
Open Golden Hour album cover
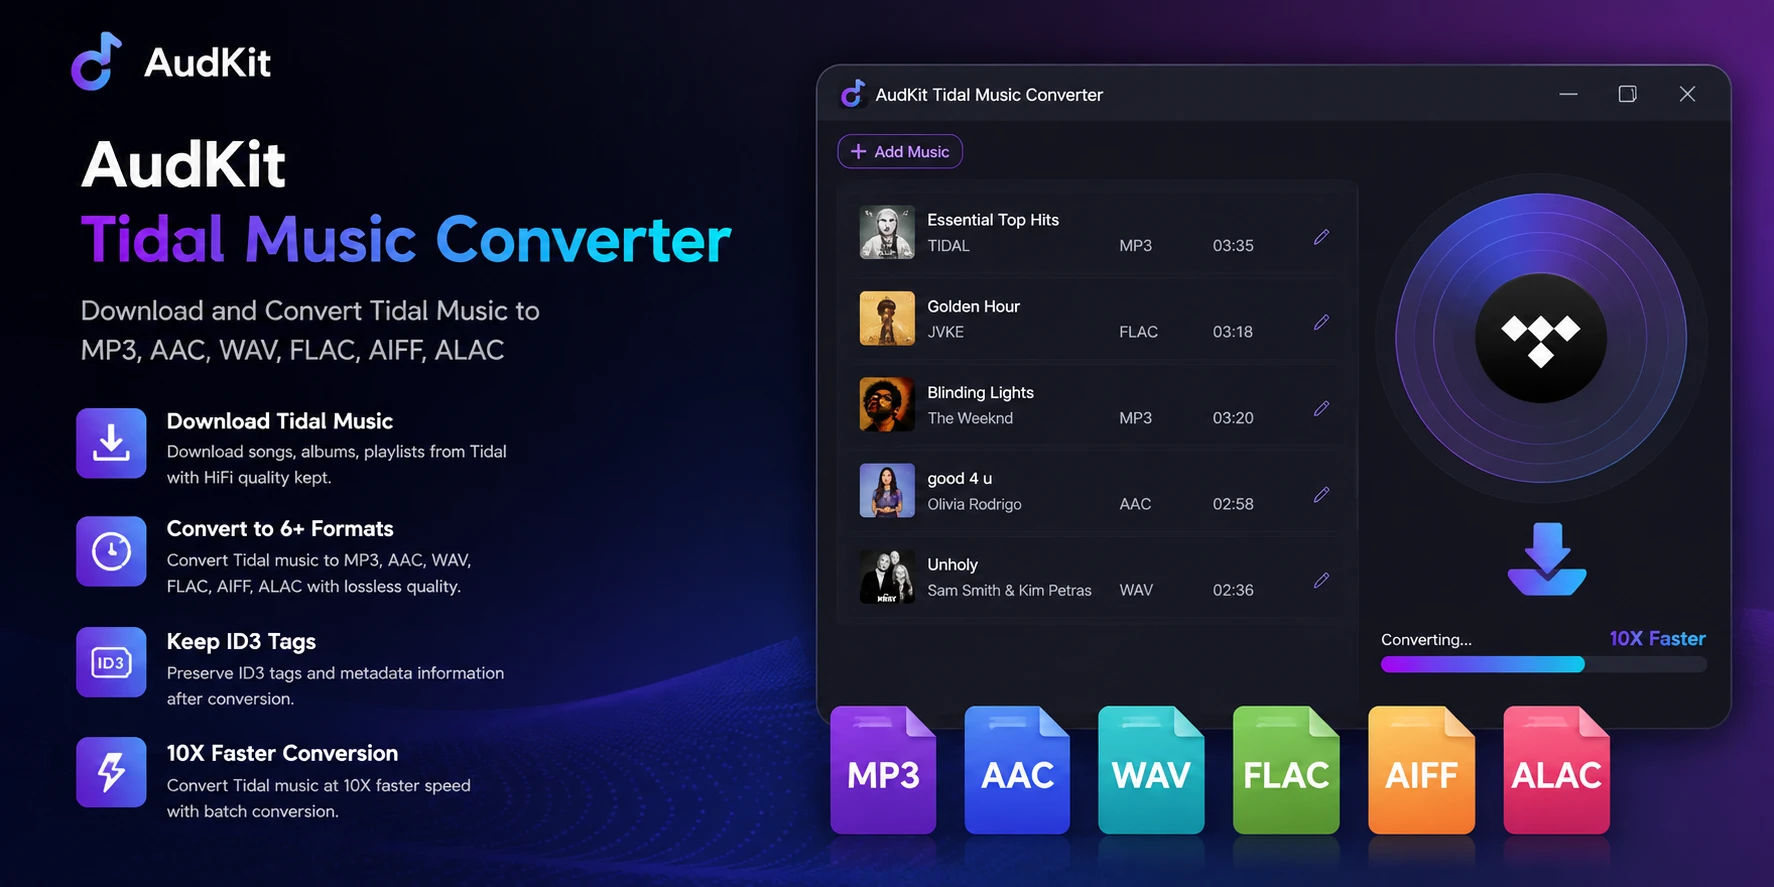pos(887,318)
